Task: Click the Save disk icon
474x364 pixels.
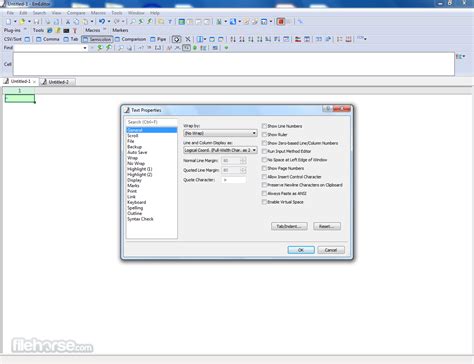Action: click(36, 21)
